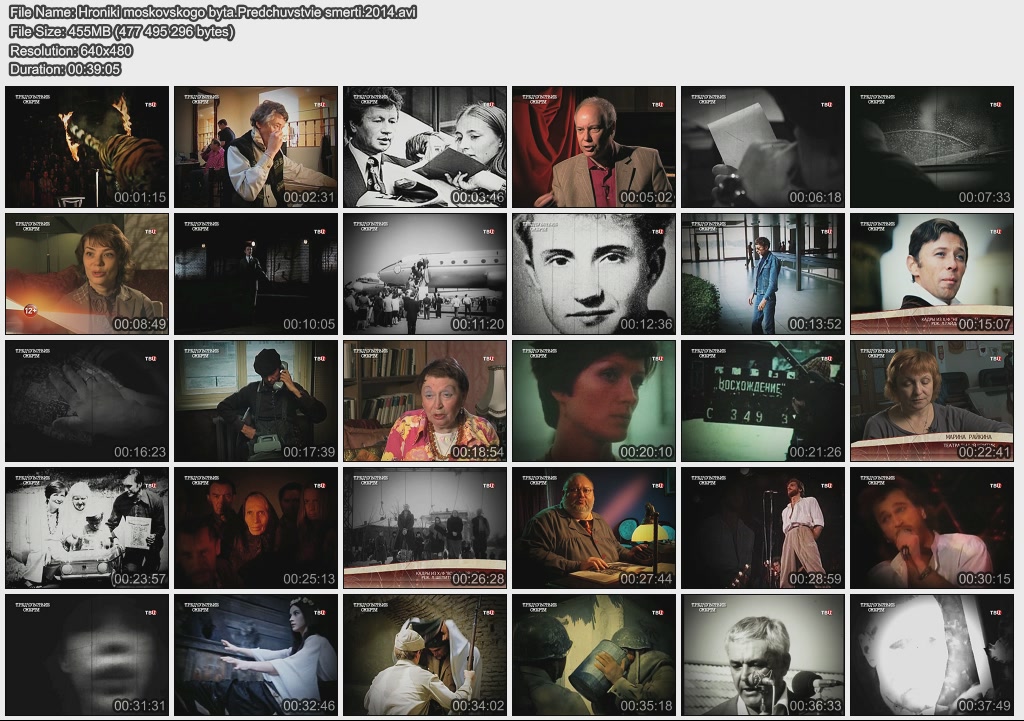Open the floral blouse woman frame 00:18:54
The height and width of the screenshot is (721, 1024).
point(425,400)
